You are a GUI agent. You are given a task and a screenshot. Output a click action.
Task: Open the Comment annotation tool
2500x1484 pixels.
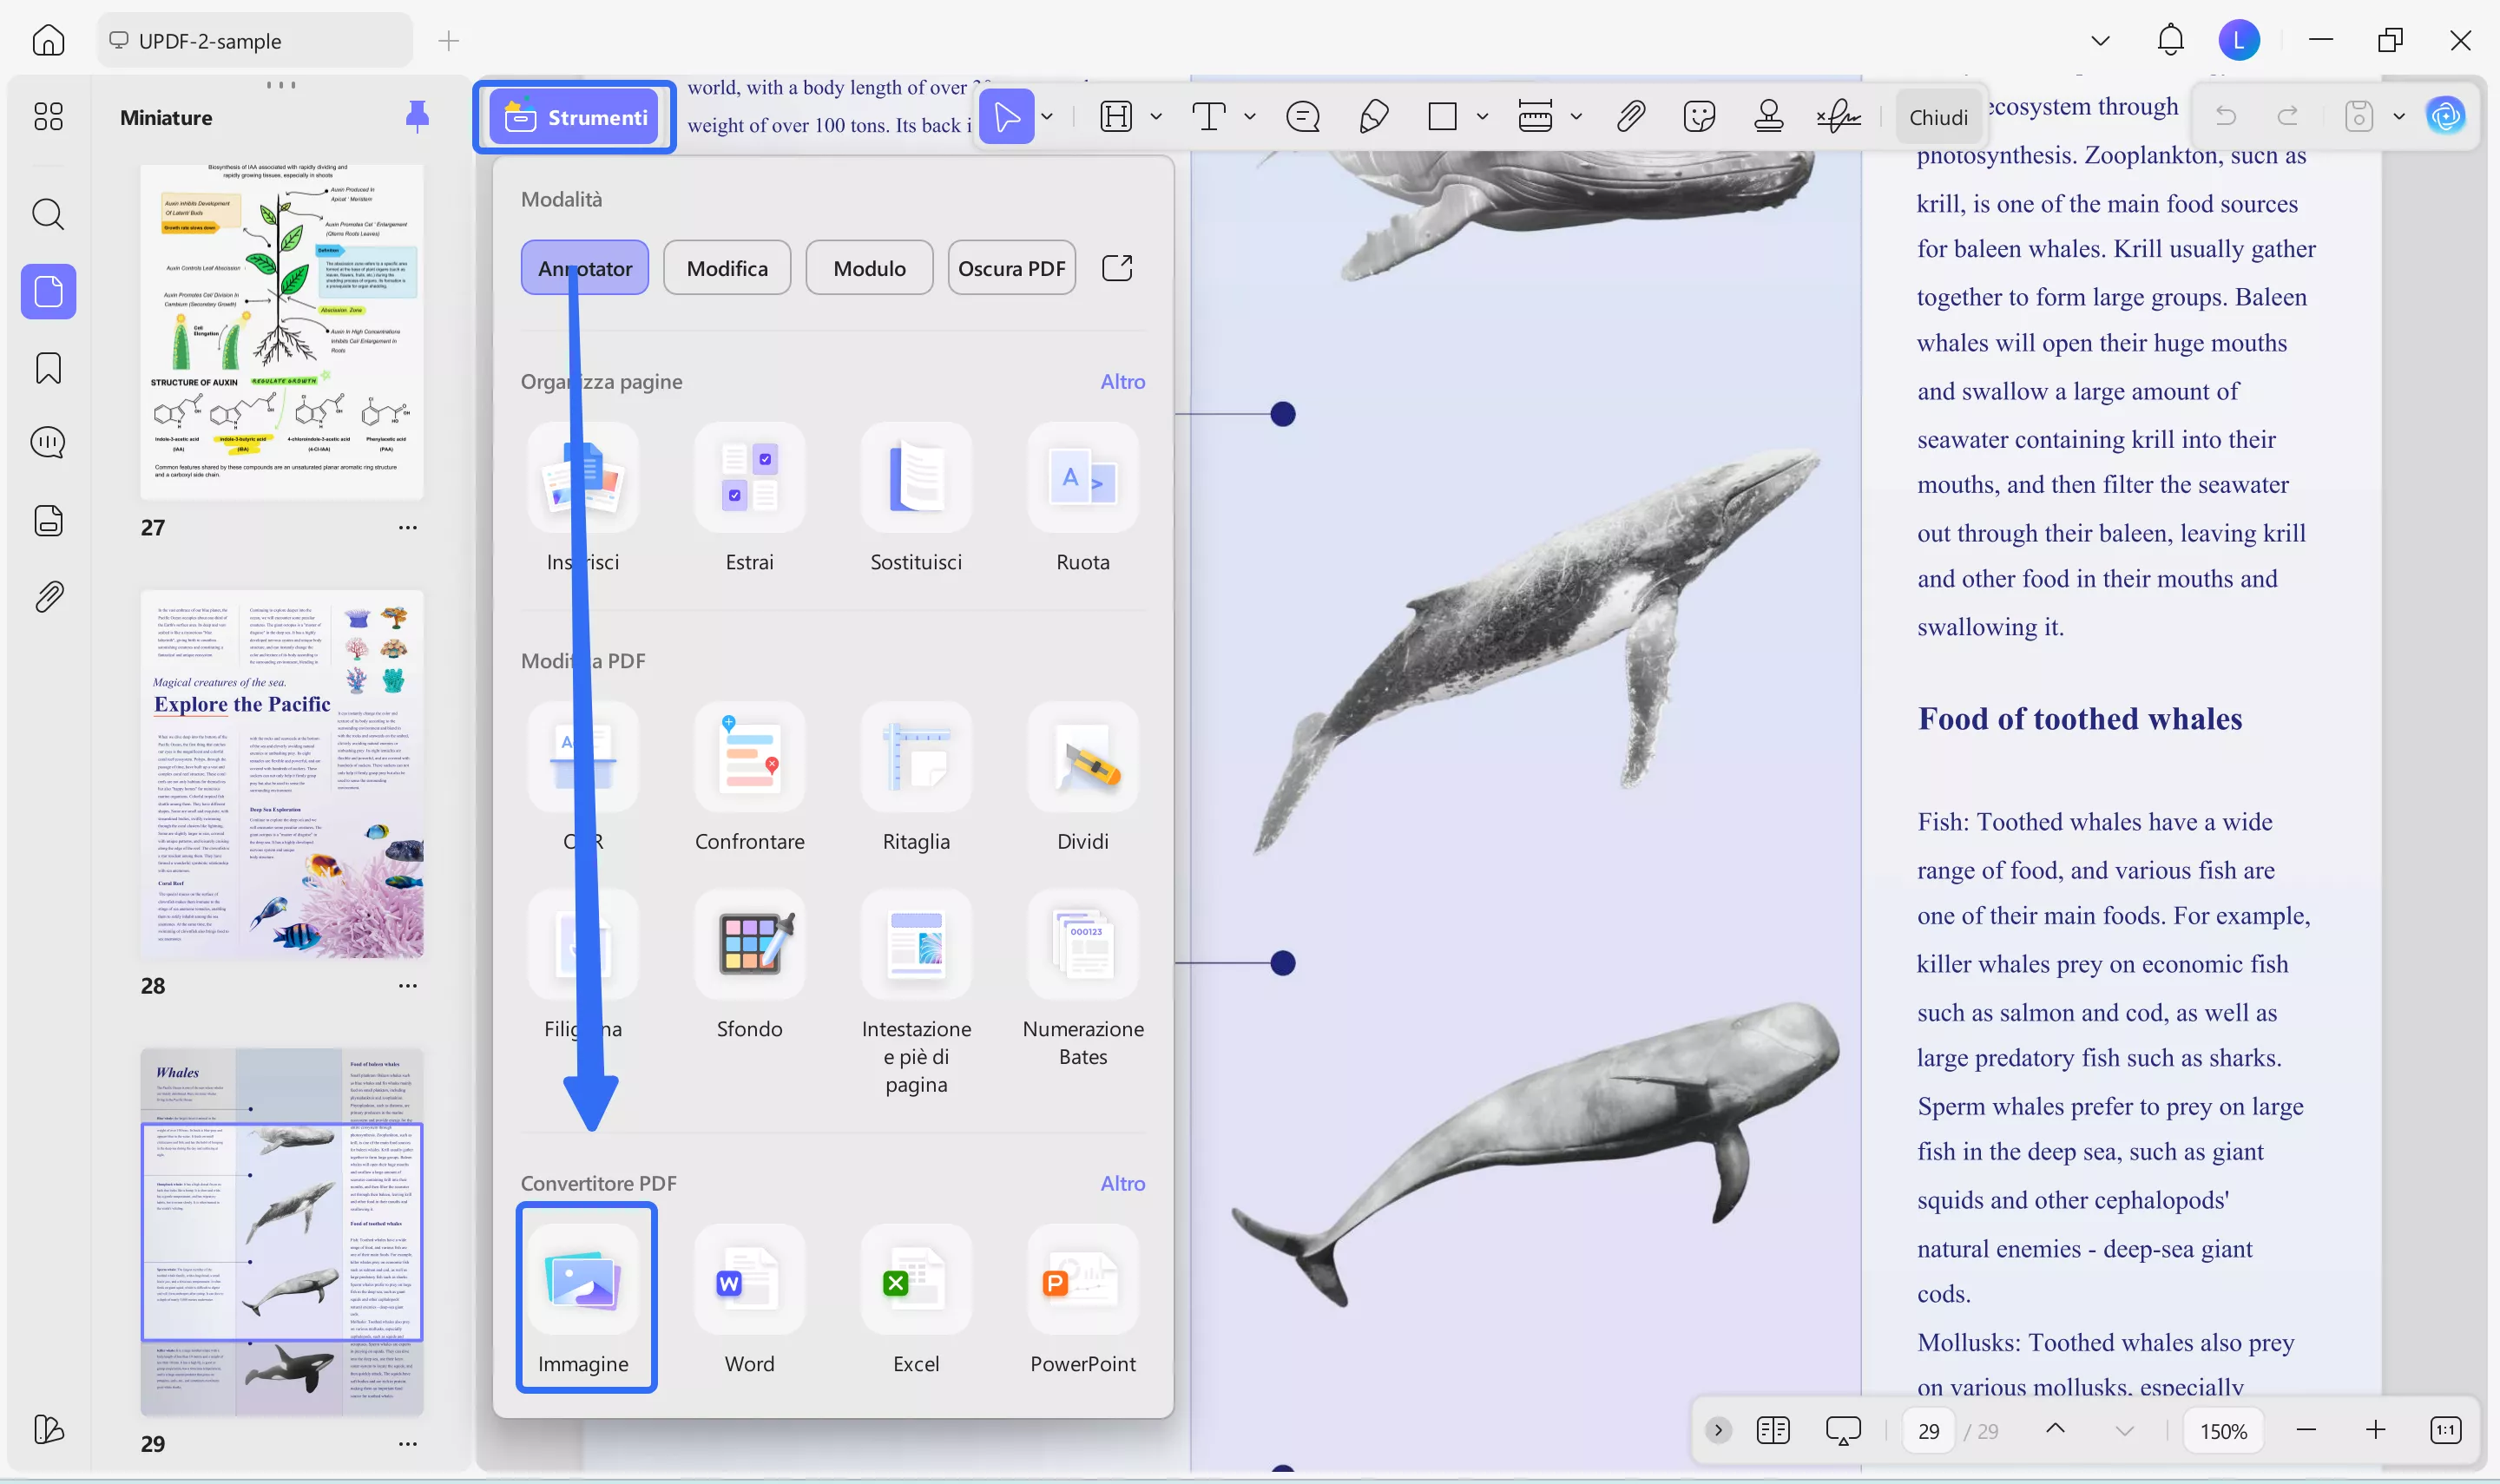pyautogui.click(x=1302, y=117)
